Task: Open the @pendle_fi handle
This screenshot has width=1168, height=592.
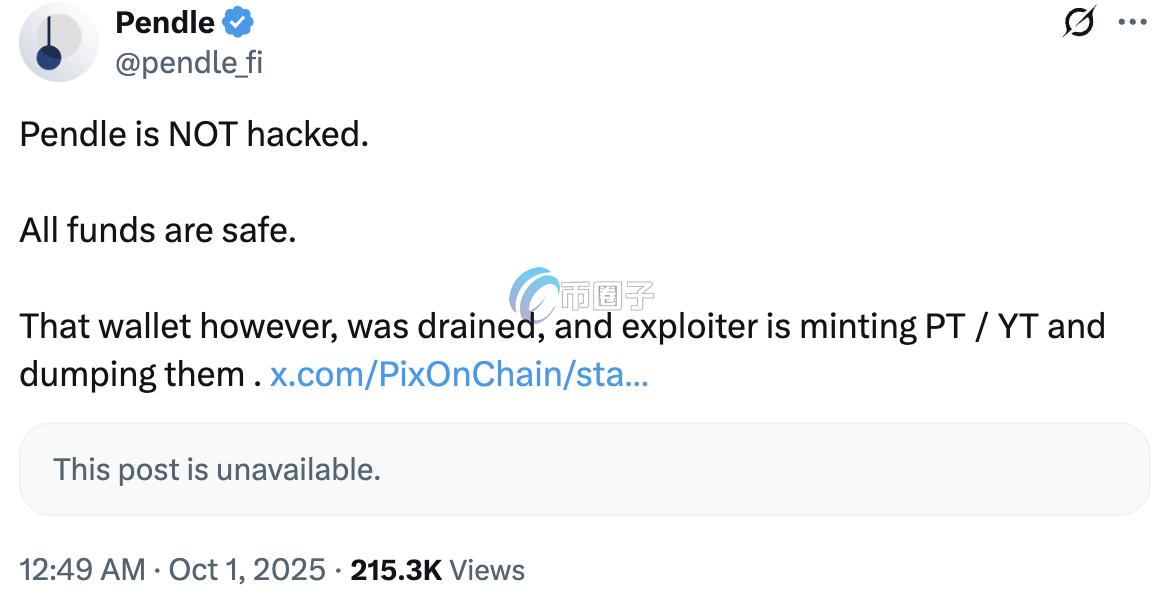Action: click(x=189, y=62)
